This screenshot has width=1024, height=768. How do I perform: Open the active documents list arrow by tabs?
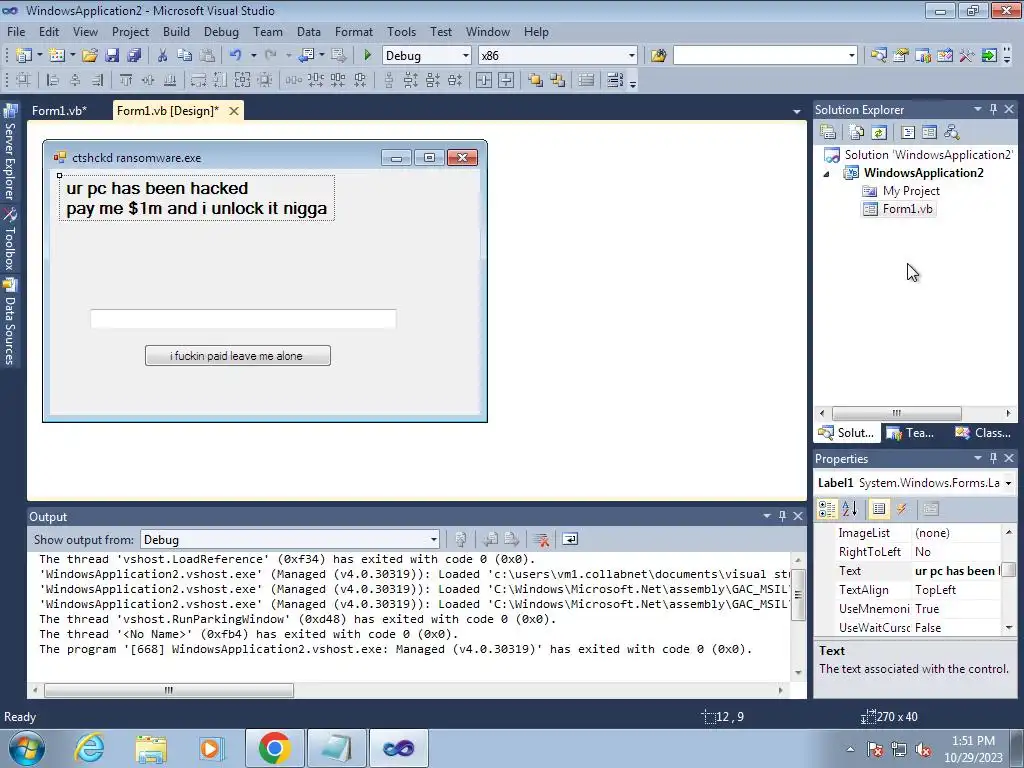[x=797, y=112]
